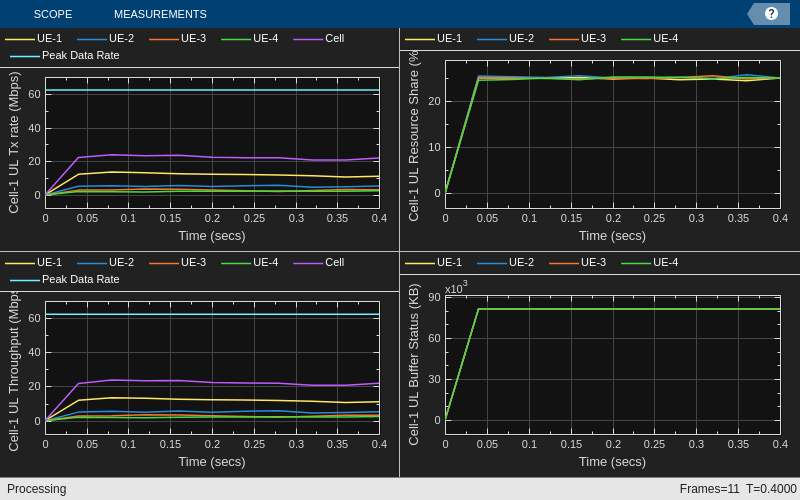The image size is (800, 500).
Task: Toggle UE-3 legend in UL Buffer Status plot
Action: tap(578, 262)
